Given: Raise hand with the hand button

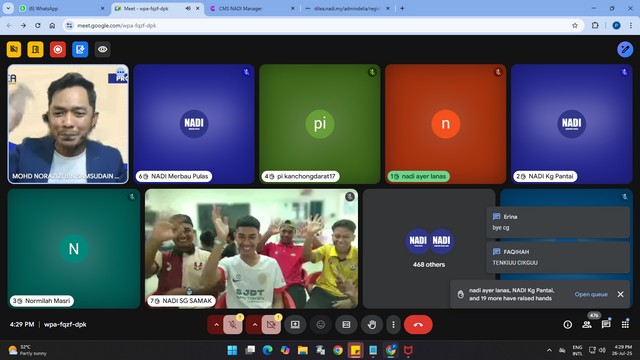Looking at the screenshot, I should coord(372,325).
